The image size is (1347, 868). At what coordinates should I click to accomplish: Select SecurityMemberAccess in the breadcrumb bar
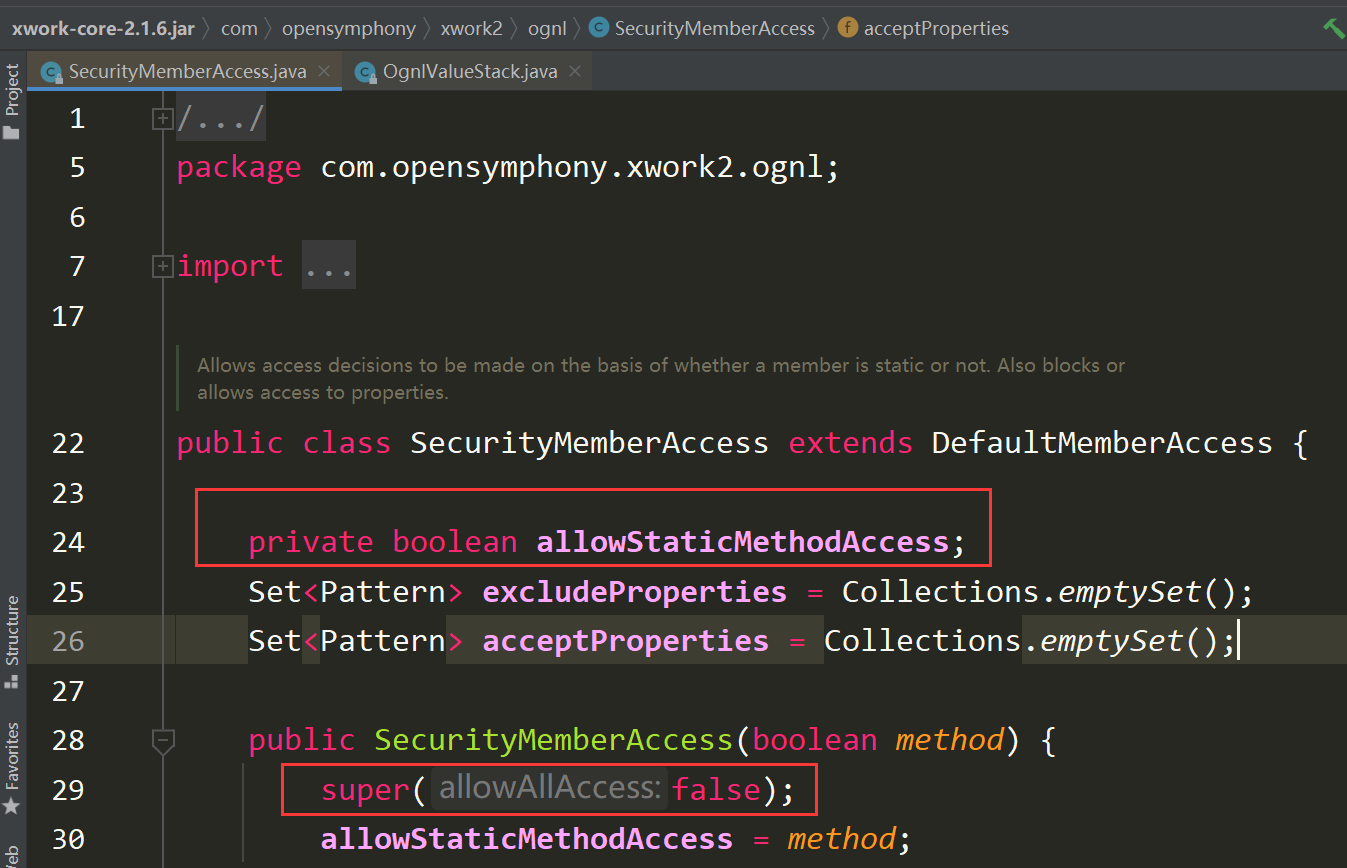(x=715, y=28)
